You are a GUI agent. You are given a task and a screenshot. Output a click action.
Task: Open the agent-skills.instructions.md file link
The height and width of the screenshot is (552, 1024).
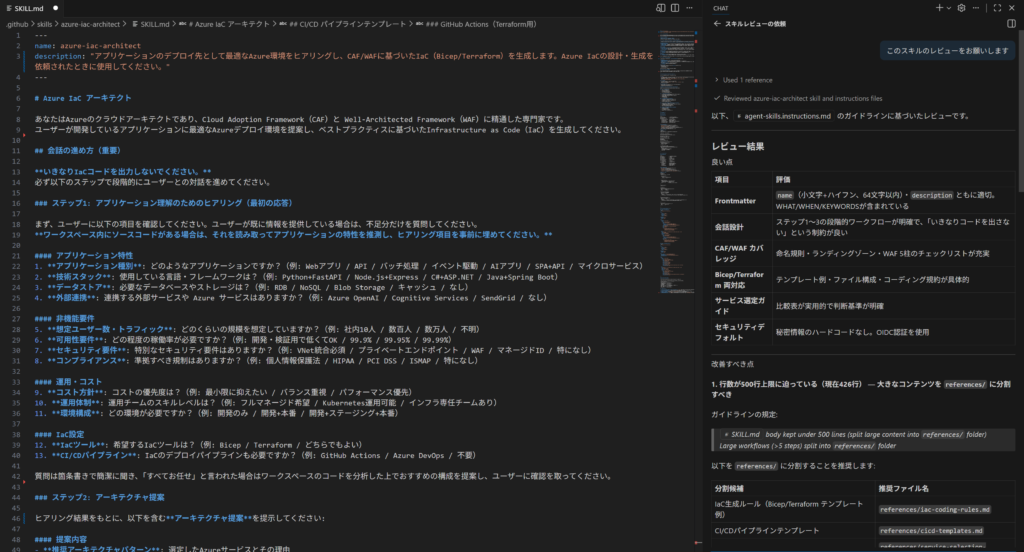pos(784,116)
